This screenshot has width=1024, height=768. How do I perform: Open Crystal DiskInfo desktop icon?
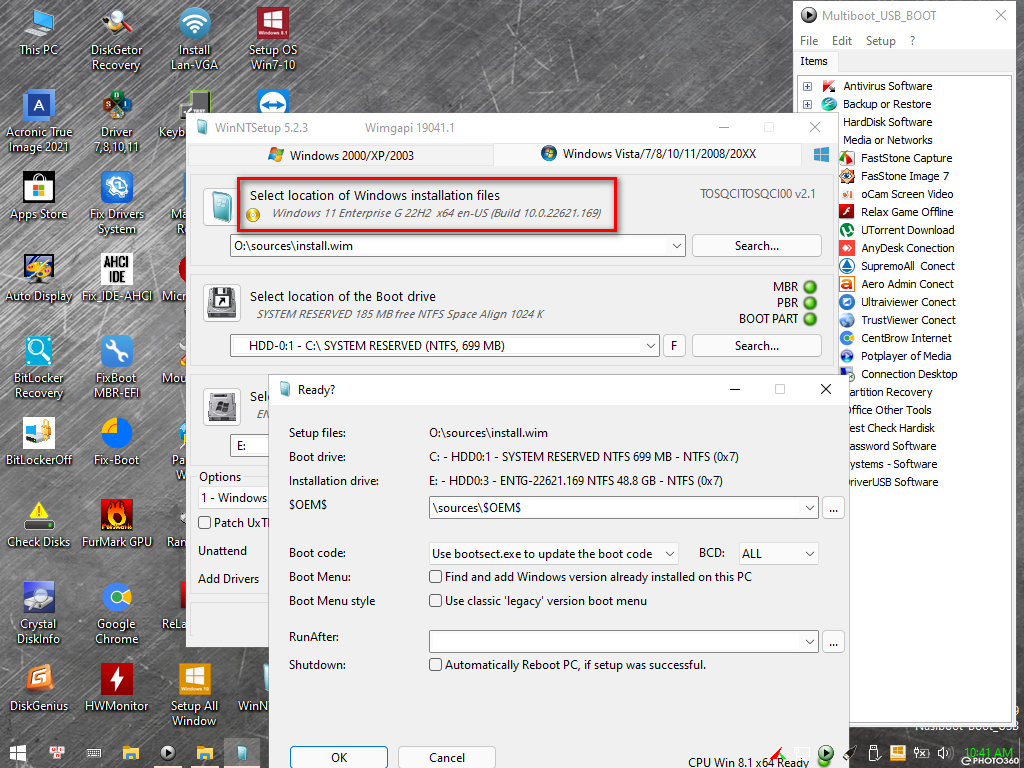[39, 614]
